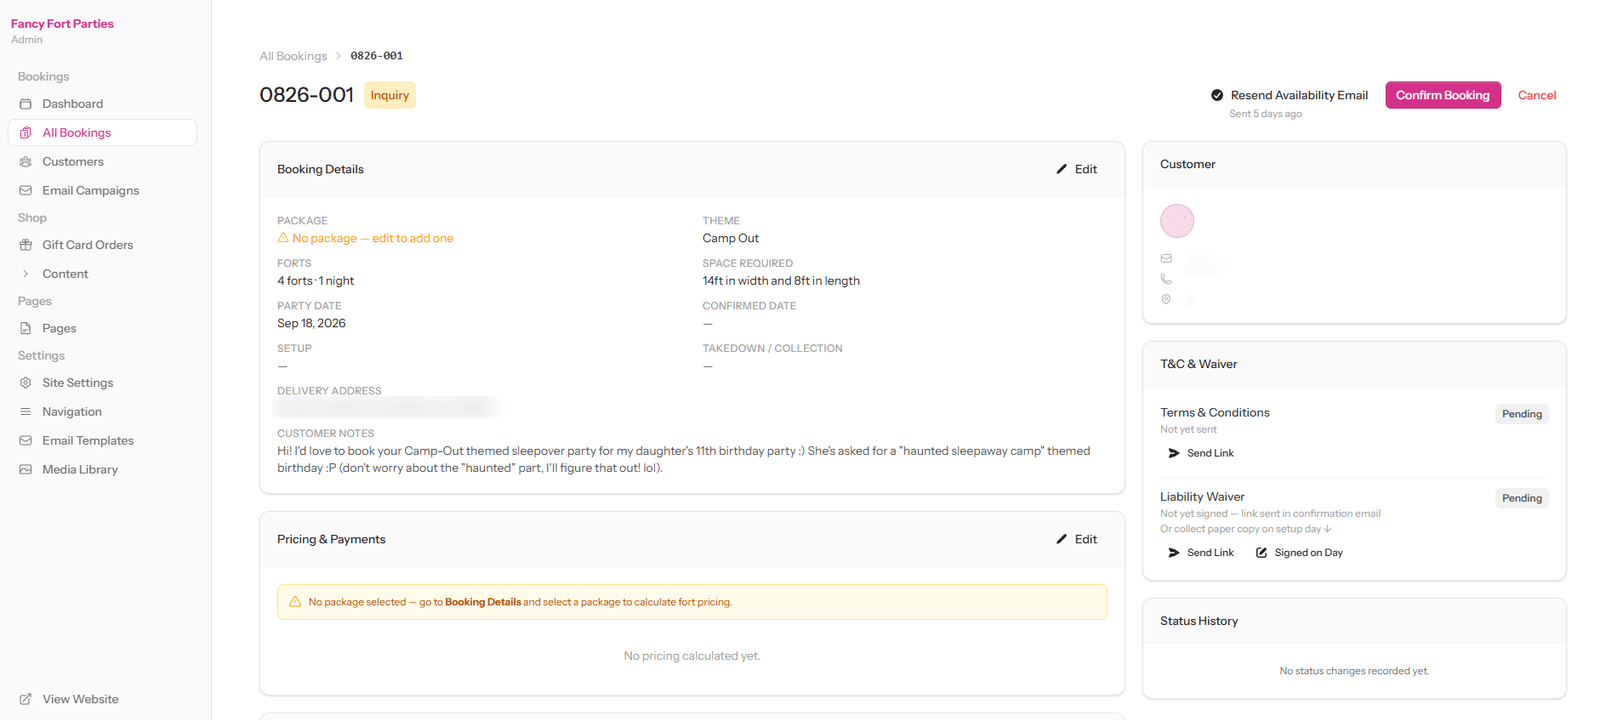Click Resend Availability Email
Screen dimensions: 1600x720
[1299, 95]
